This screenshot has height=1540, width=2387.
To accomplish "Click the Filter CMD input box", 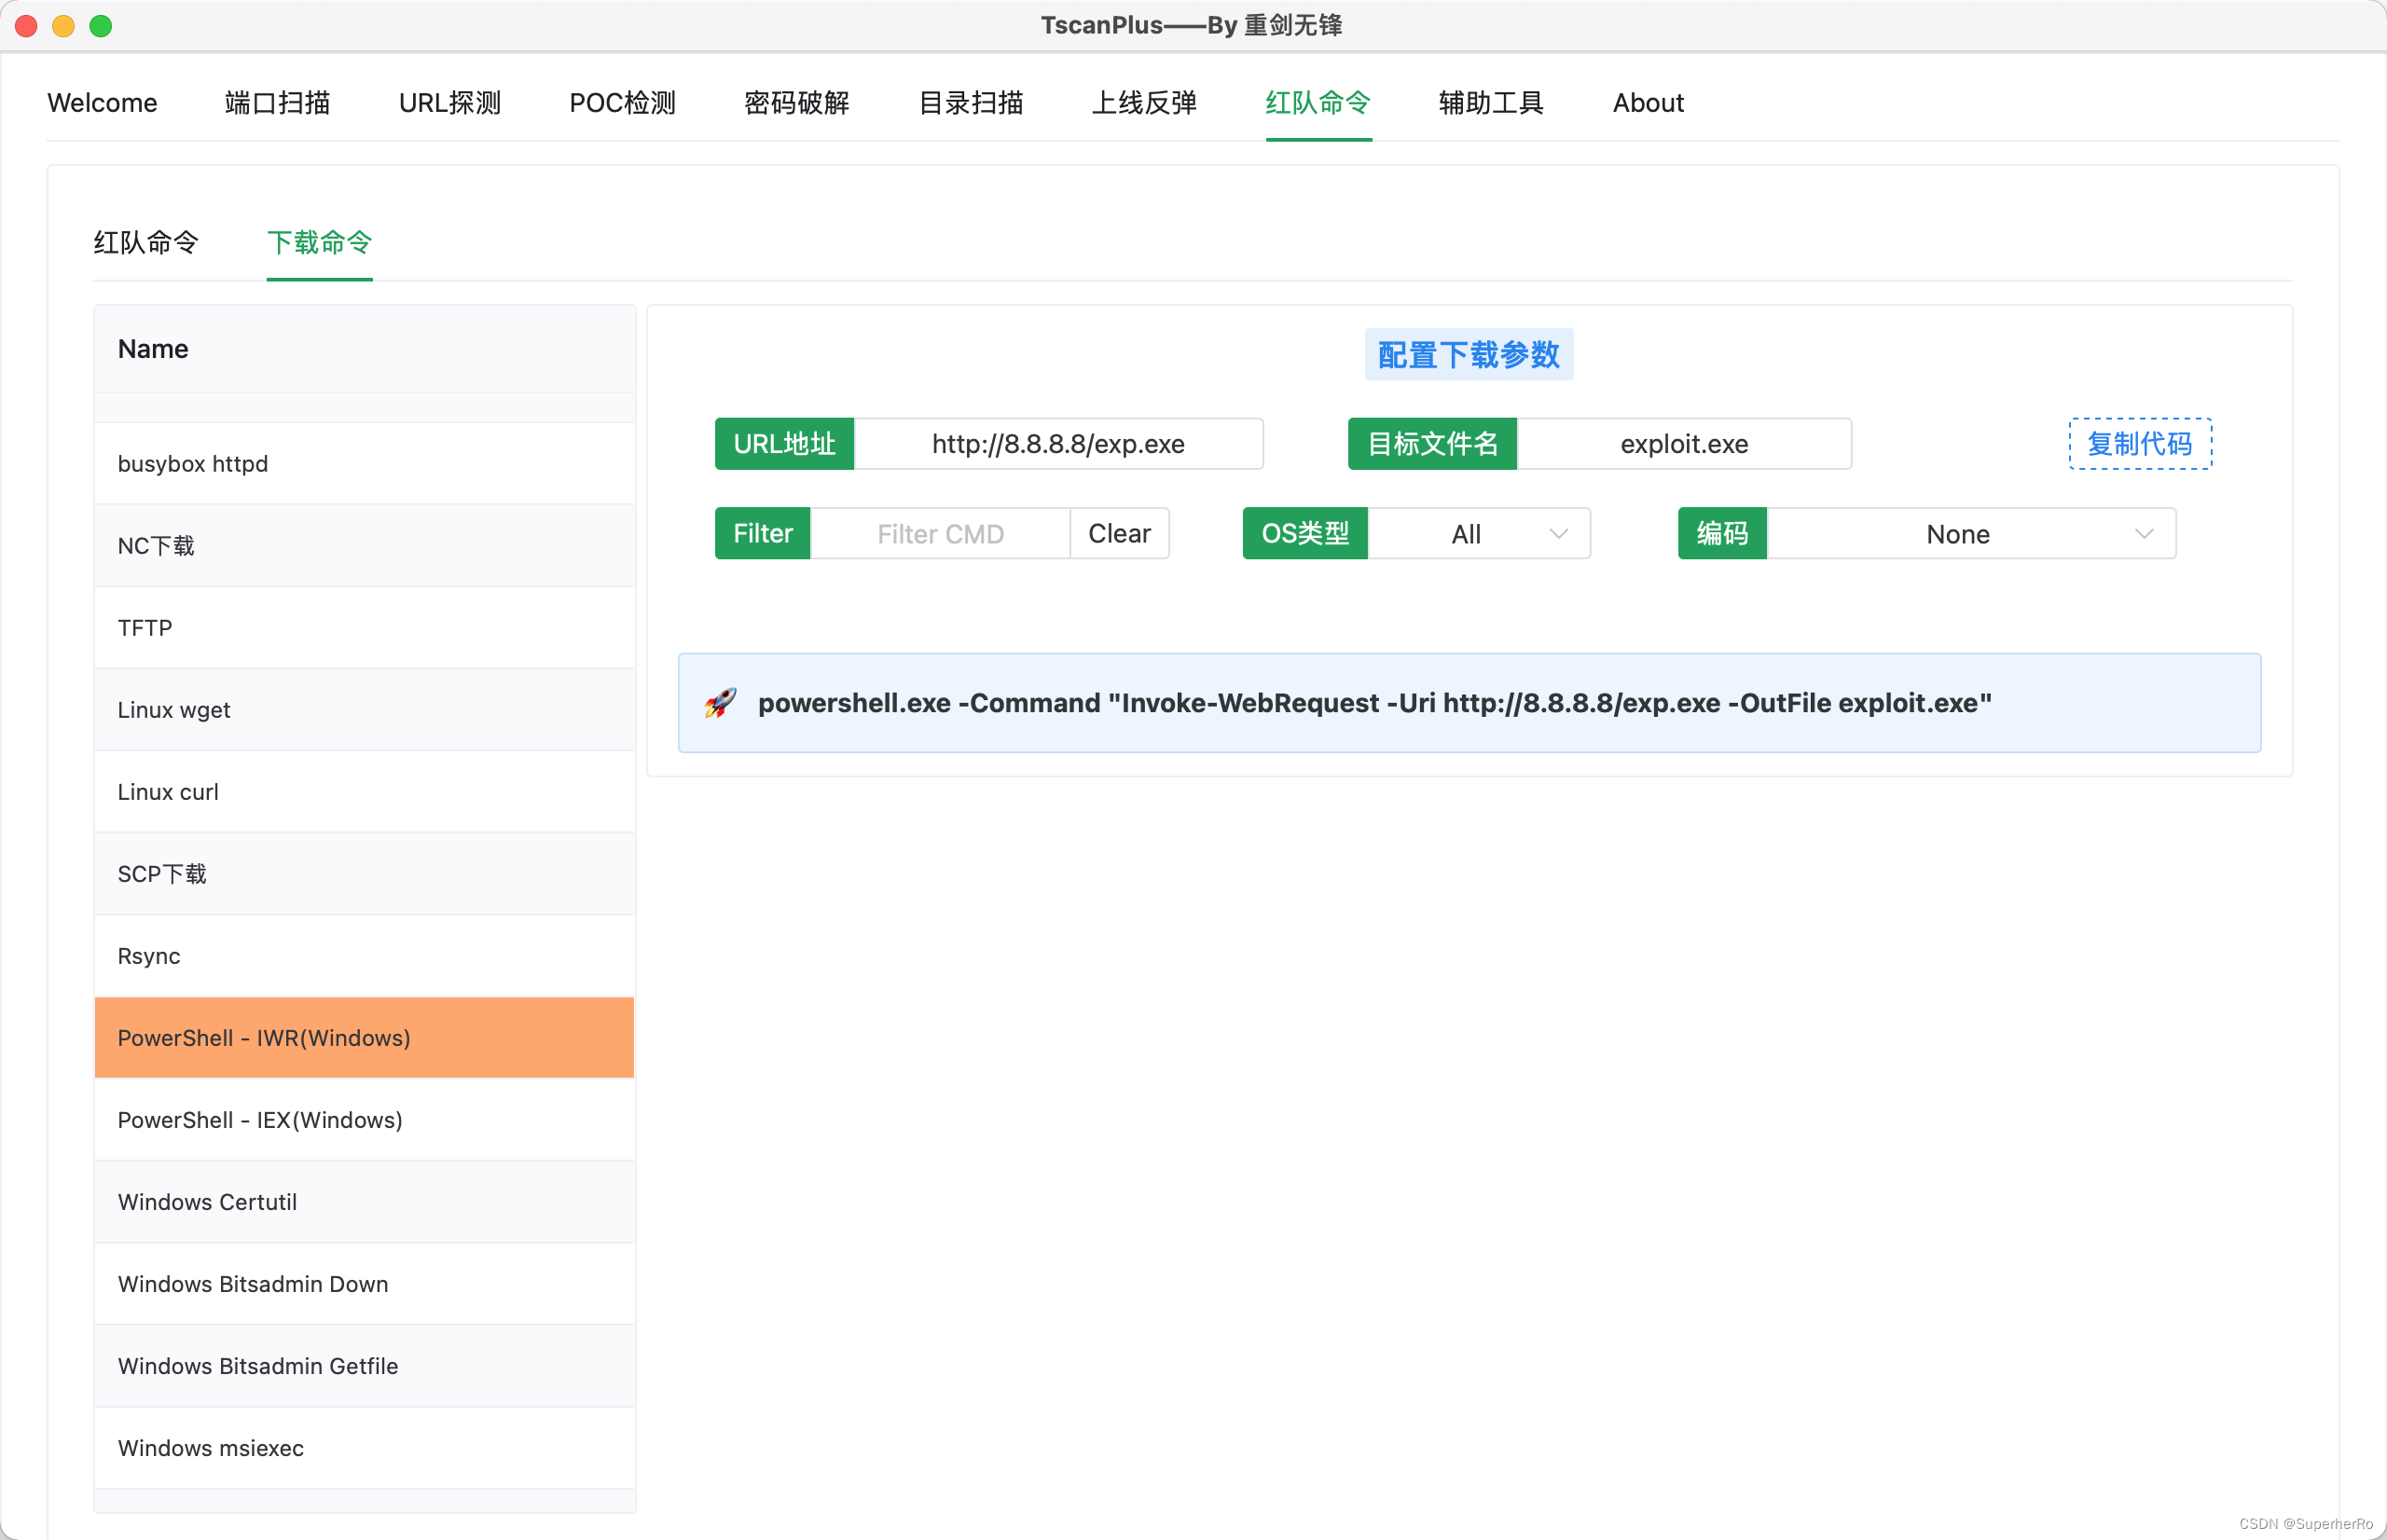I will coord(939,533).
